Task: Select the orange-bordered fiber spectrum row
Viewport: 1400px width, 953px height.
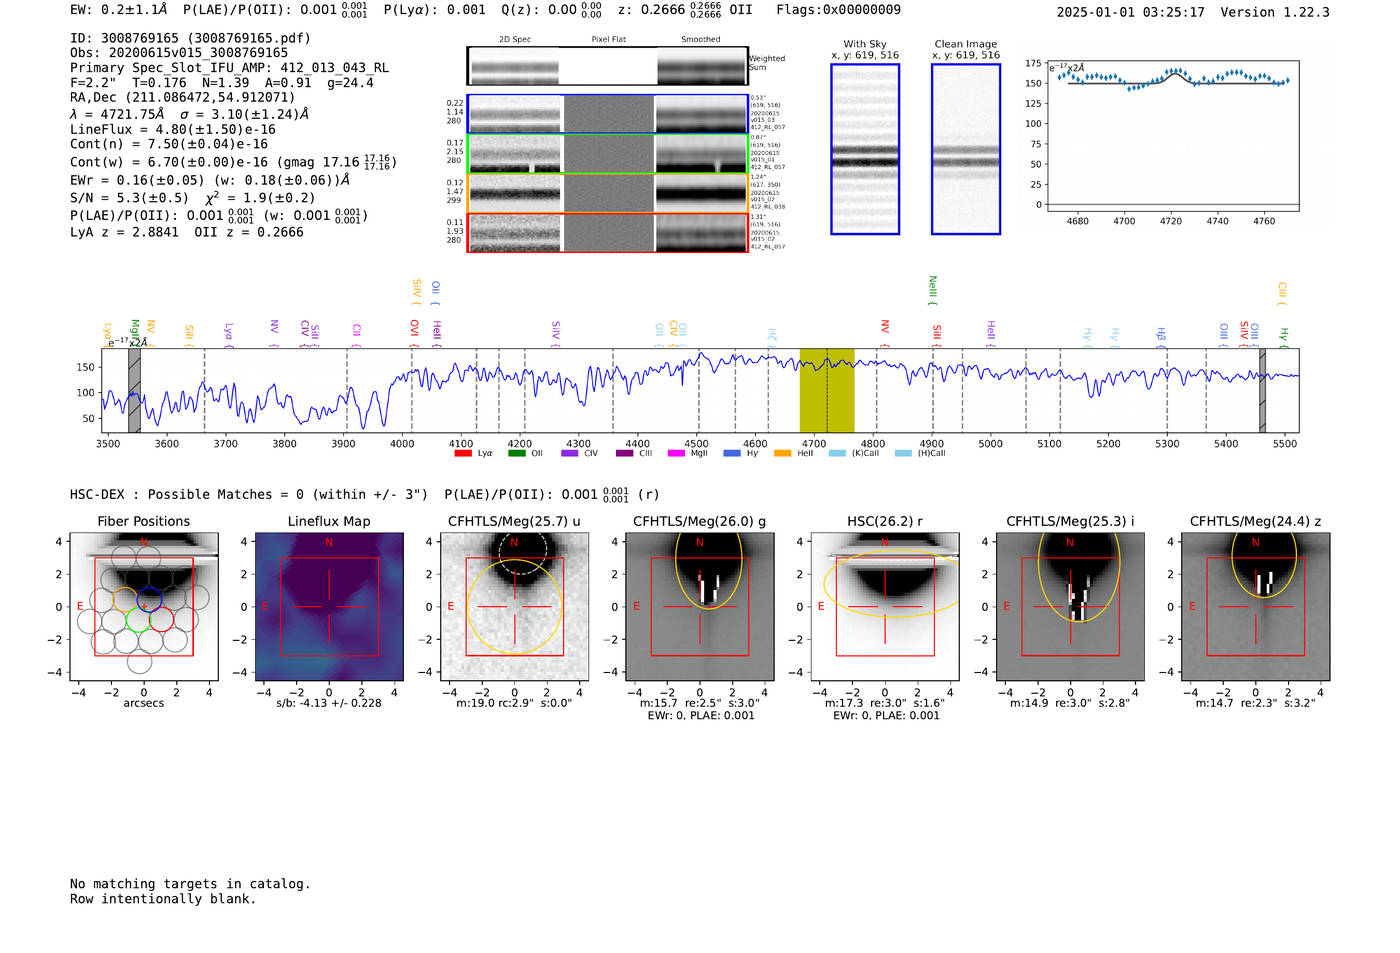Action: click(608, 193)
